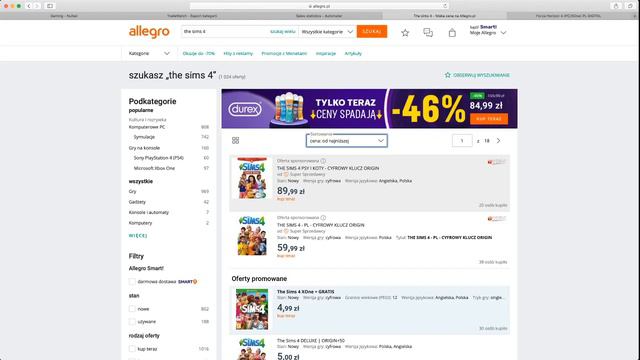The height and width of the screenshot is (360, 640).
Task: Toggle Safari sidebar button
Action: click(50, 6)
